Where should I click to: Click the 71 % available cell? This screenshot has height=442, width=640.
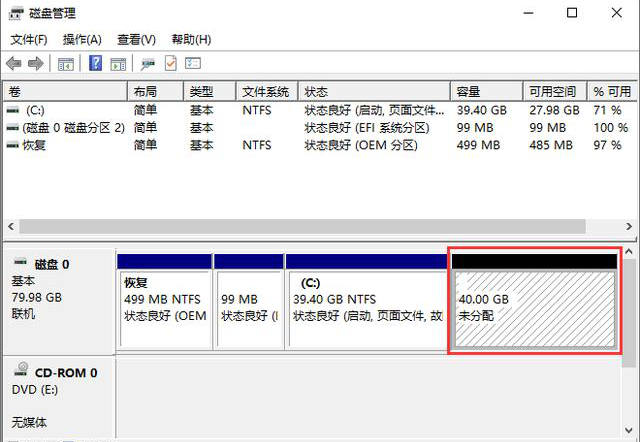(607, 110)
